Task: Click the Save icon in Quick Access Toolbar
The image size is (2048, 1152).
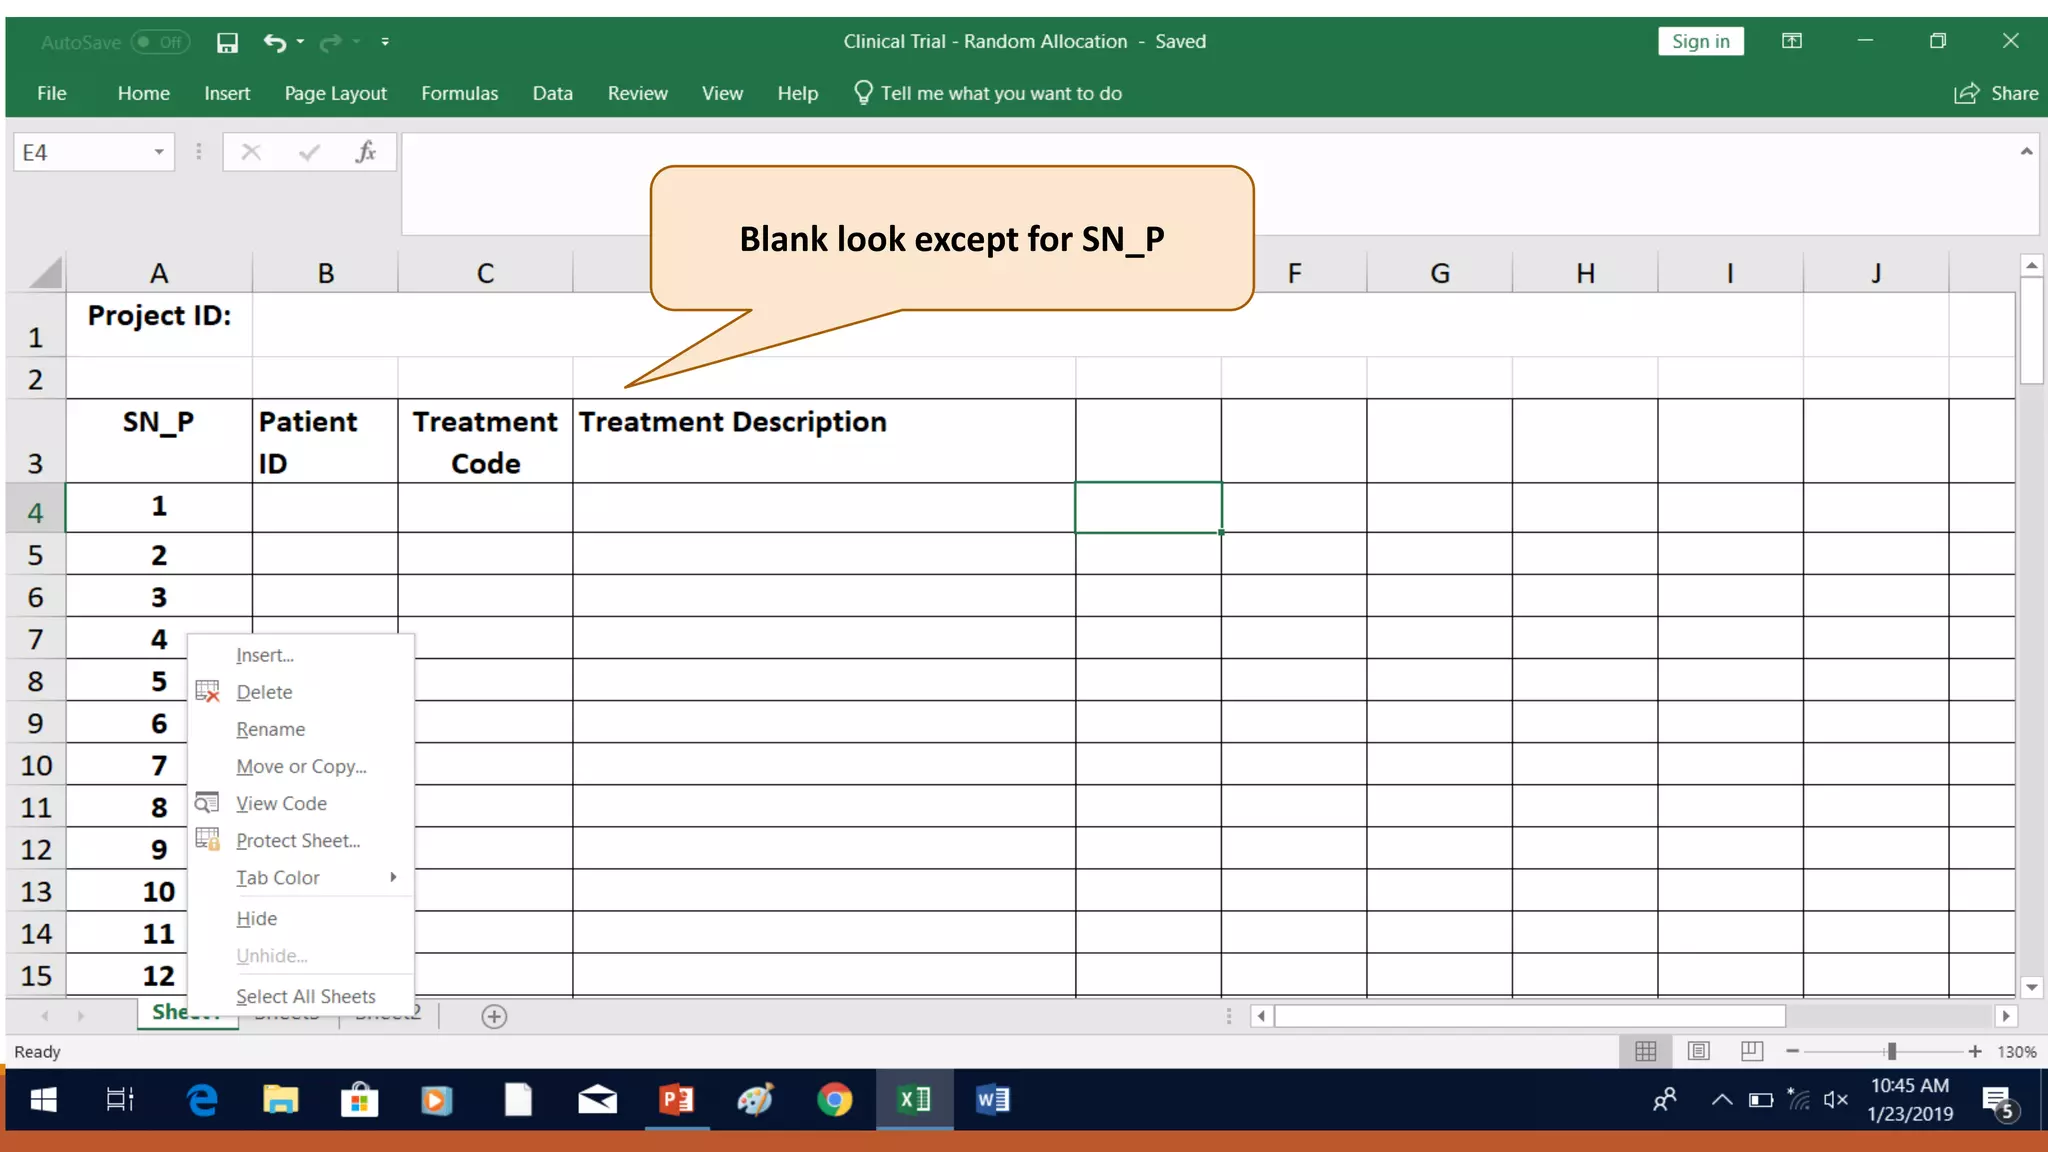Action: tap(227, 42)
